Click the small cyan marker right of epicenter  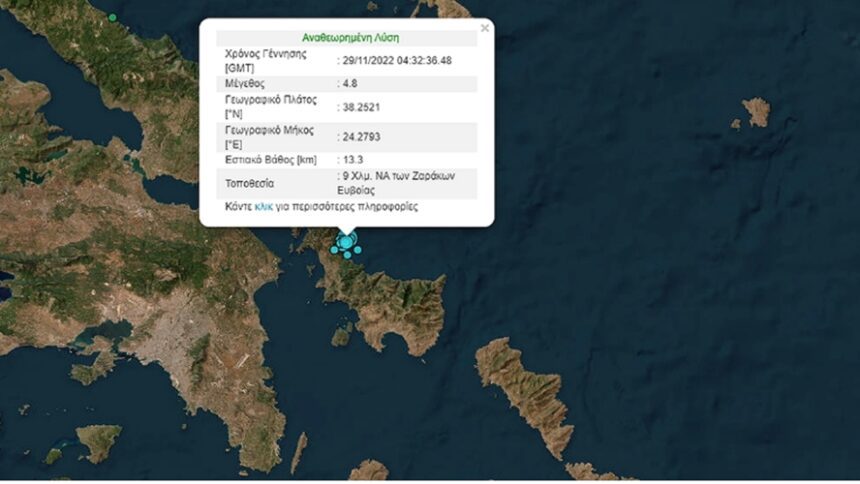click(x=357, y=250)
